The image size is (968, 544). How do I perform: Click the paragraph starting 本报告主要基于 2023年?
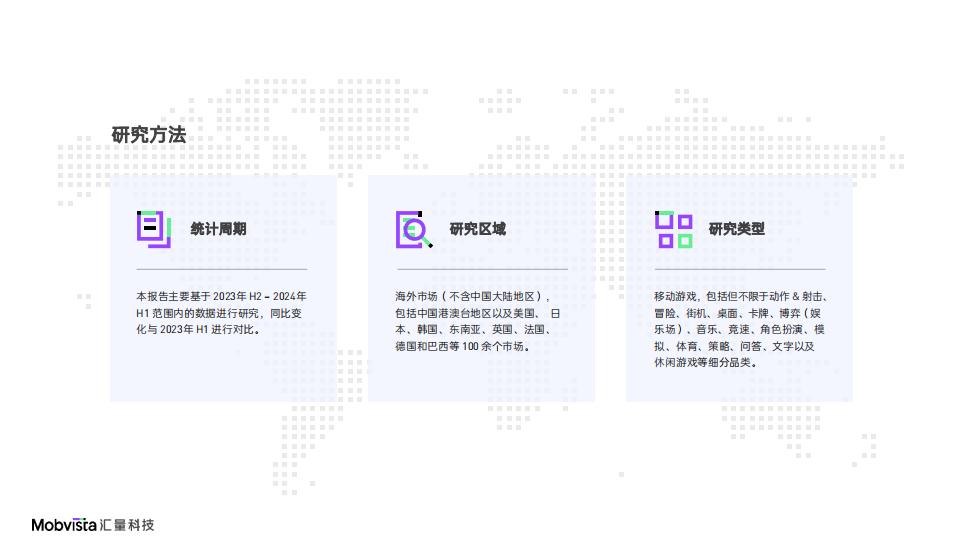coord(221,313)
